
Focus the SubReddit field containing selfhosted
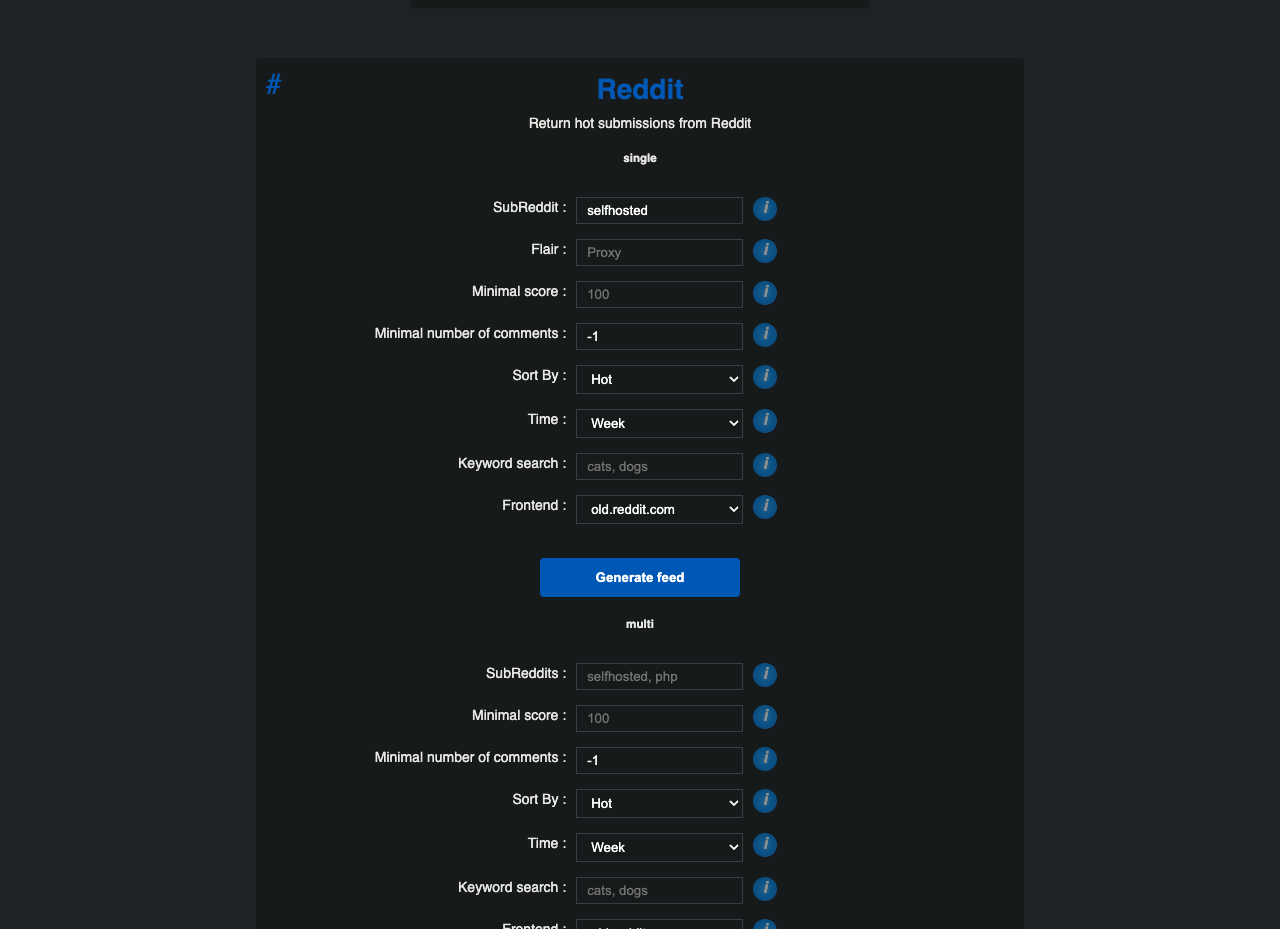click(659, 210)
